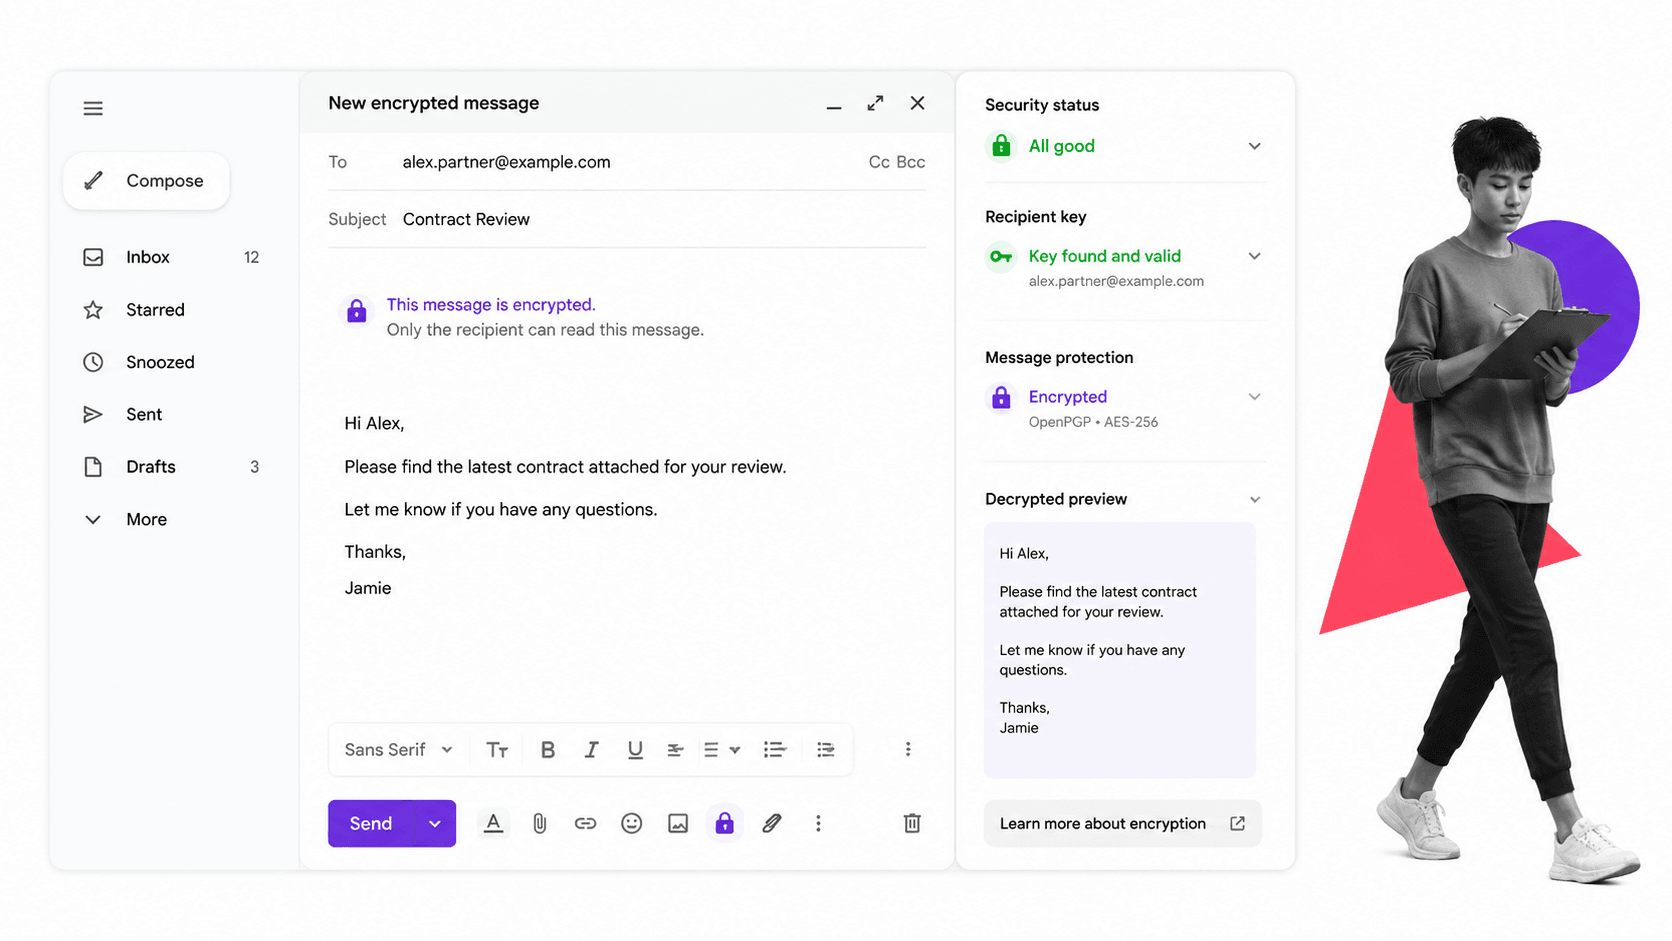Image resolution: width=1672 pixels, height=941 pixels.
Task: Open the Send options dropdown arrow
Action: 435,824
